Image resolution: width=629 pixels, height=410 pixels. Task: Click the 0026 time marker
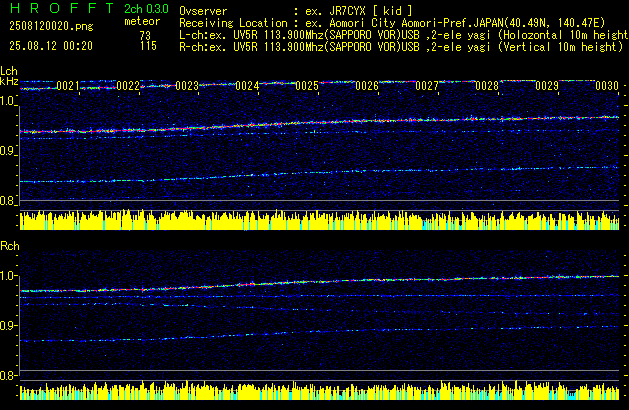tap(367, 86)
